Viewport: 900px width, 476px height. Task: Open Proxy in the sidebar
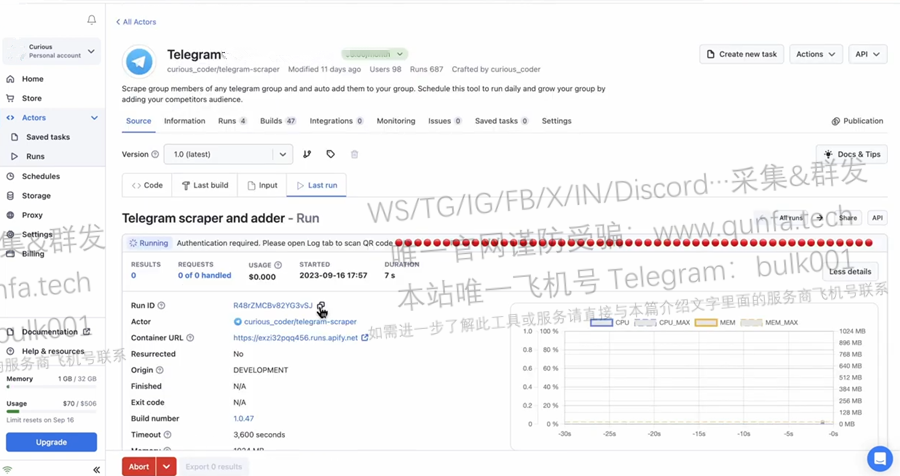[x=32, y=215]
